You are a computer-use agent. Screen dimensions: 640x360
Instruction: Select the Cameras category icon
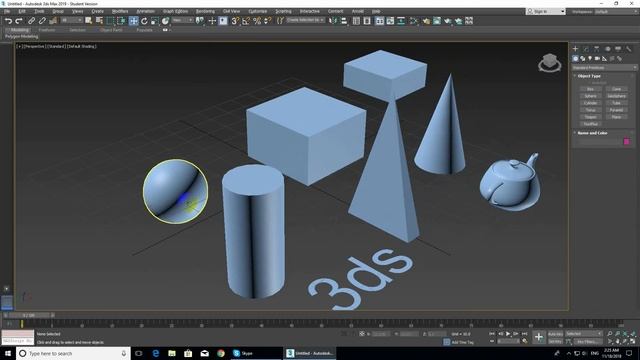[x=597, y=59]
